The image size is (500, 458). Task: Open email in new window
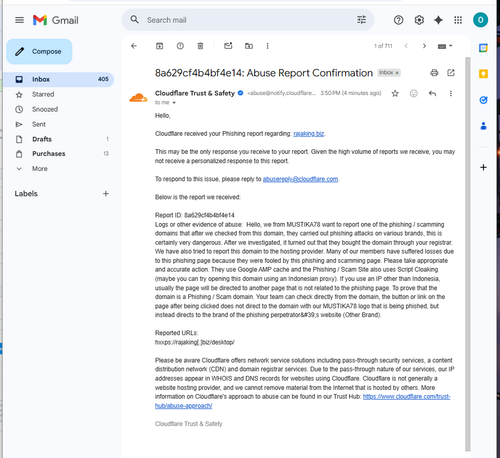pos(451,73)
